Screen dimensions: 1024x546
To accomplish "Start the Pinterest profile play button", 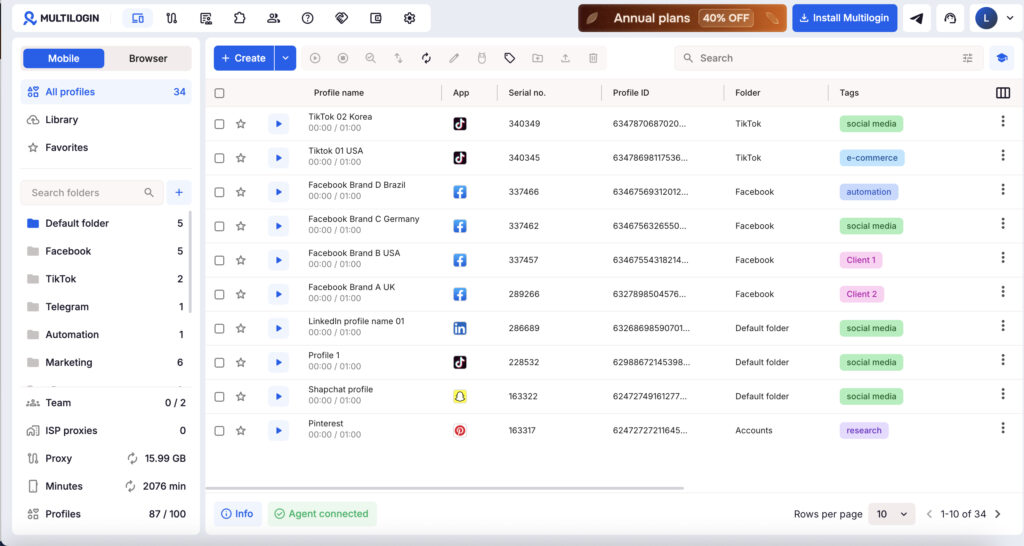I will point(278,430).
